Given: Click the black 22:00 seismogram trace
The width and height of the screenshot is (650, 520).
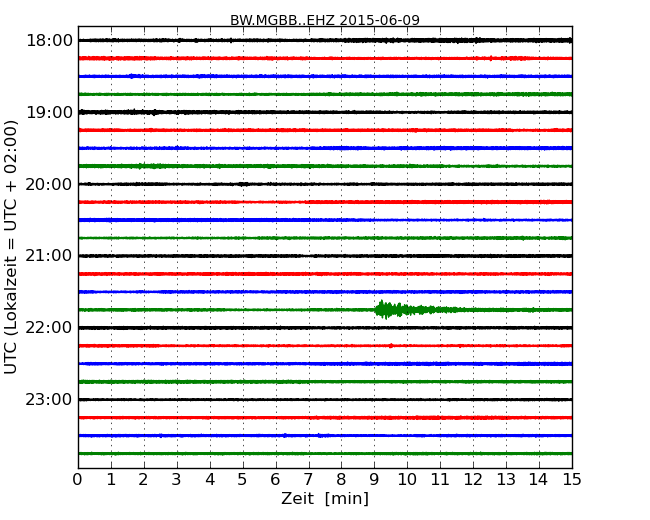Looking at the screenshot, I should pos(325,328).
